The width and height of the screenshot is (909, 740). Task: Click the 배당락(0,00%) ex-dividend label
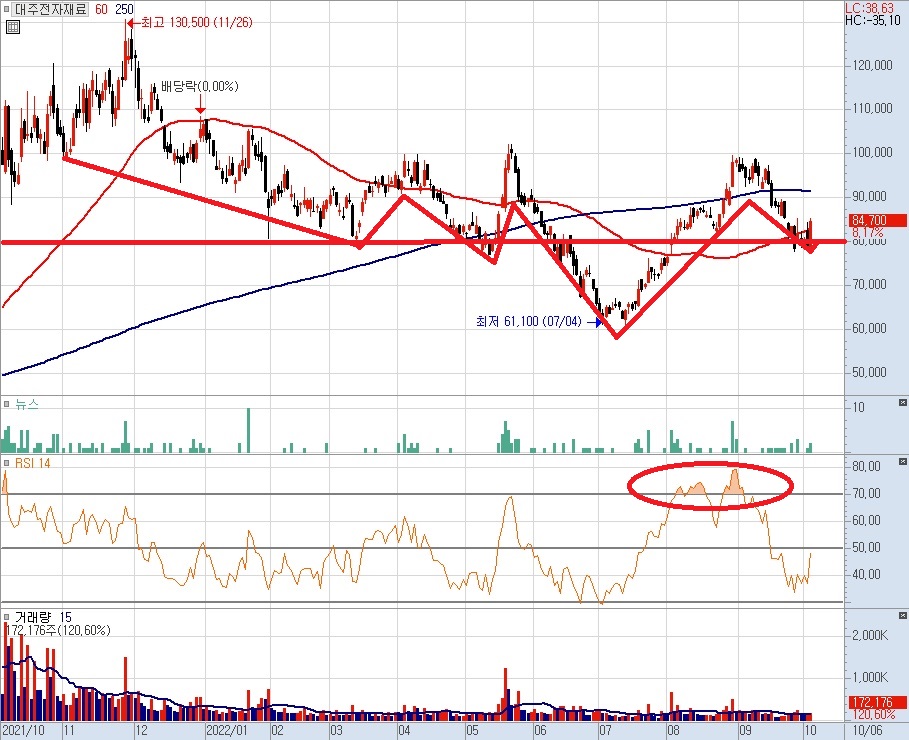click(x=200, y=86)
